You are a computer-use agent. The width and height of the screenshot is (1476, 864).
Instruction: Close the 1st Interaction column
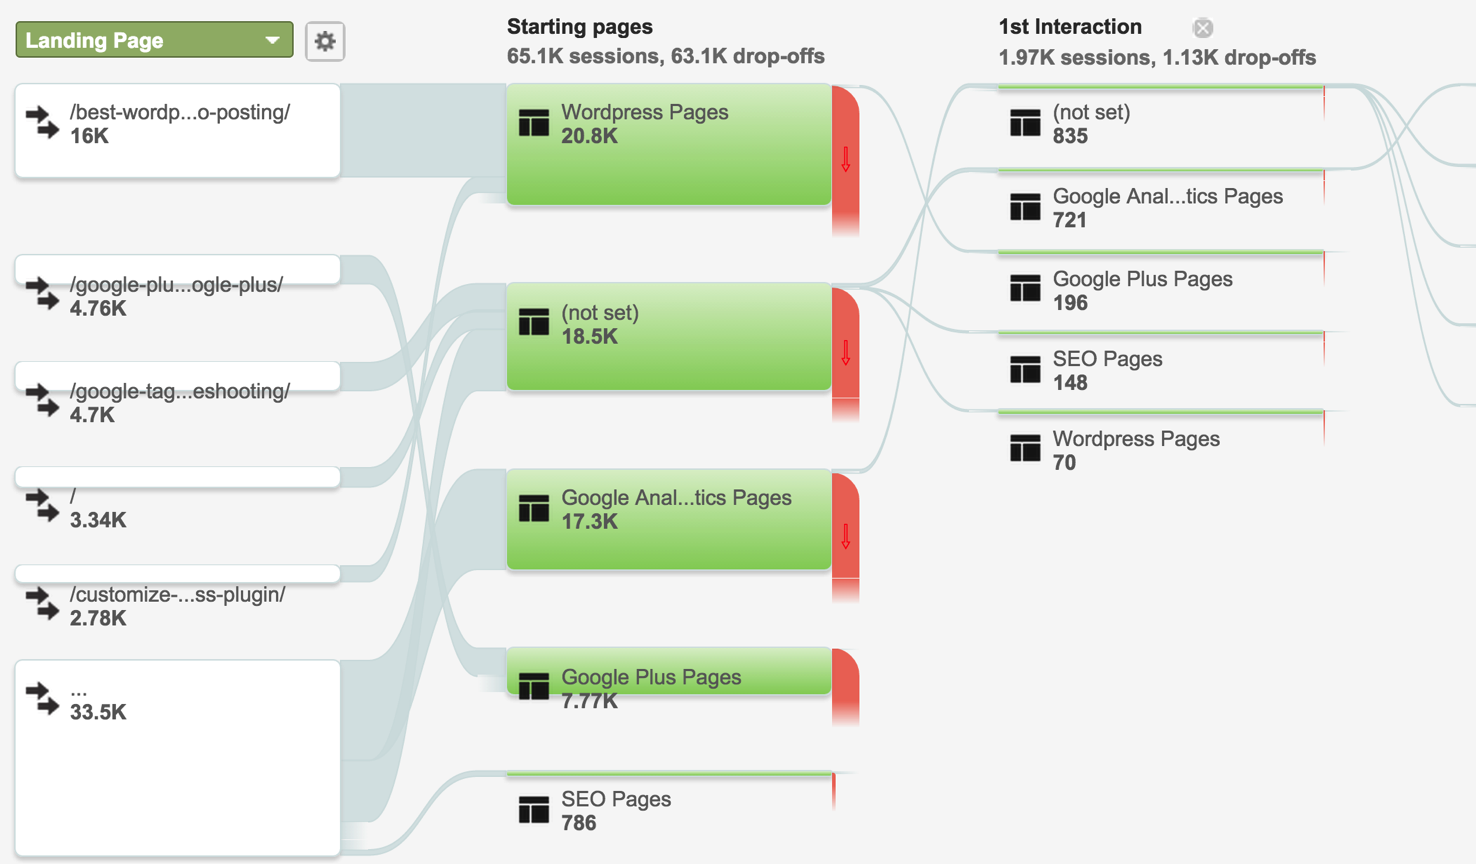point(1202,27)
